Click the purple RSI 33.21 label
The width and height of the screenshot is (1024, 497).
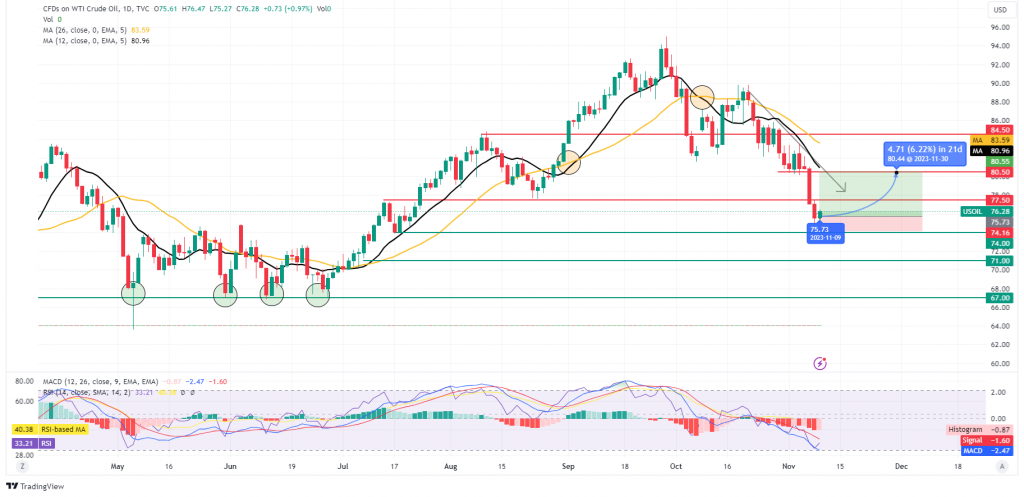[x=33, y=443]
